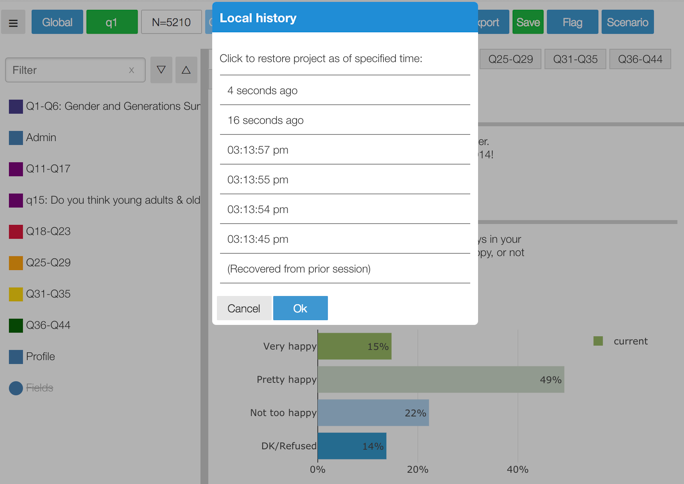Select the 03:13:45 pm history entry
The image size is (684, 484).
pos(344,239)
